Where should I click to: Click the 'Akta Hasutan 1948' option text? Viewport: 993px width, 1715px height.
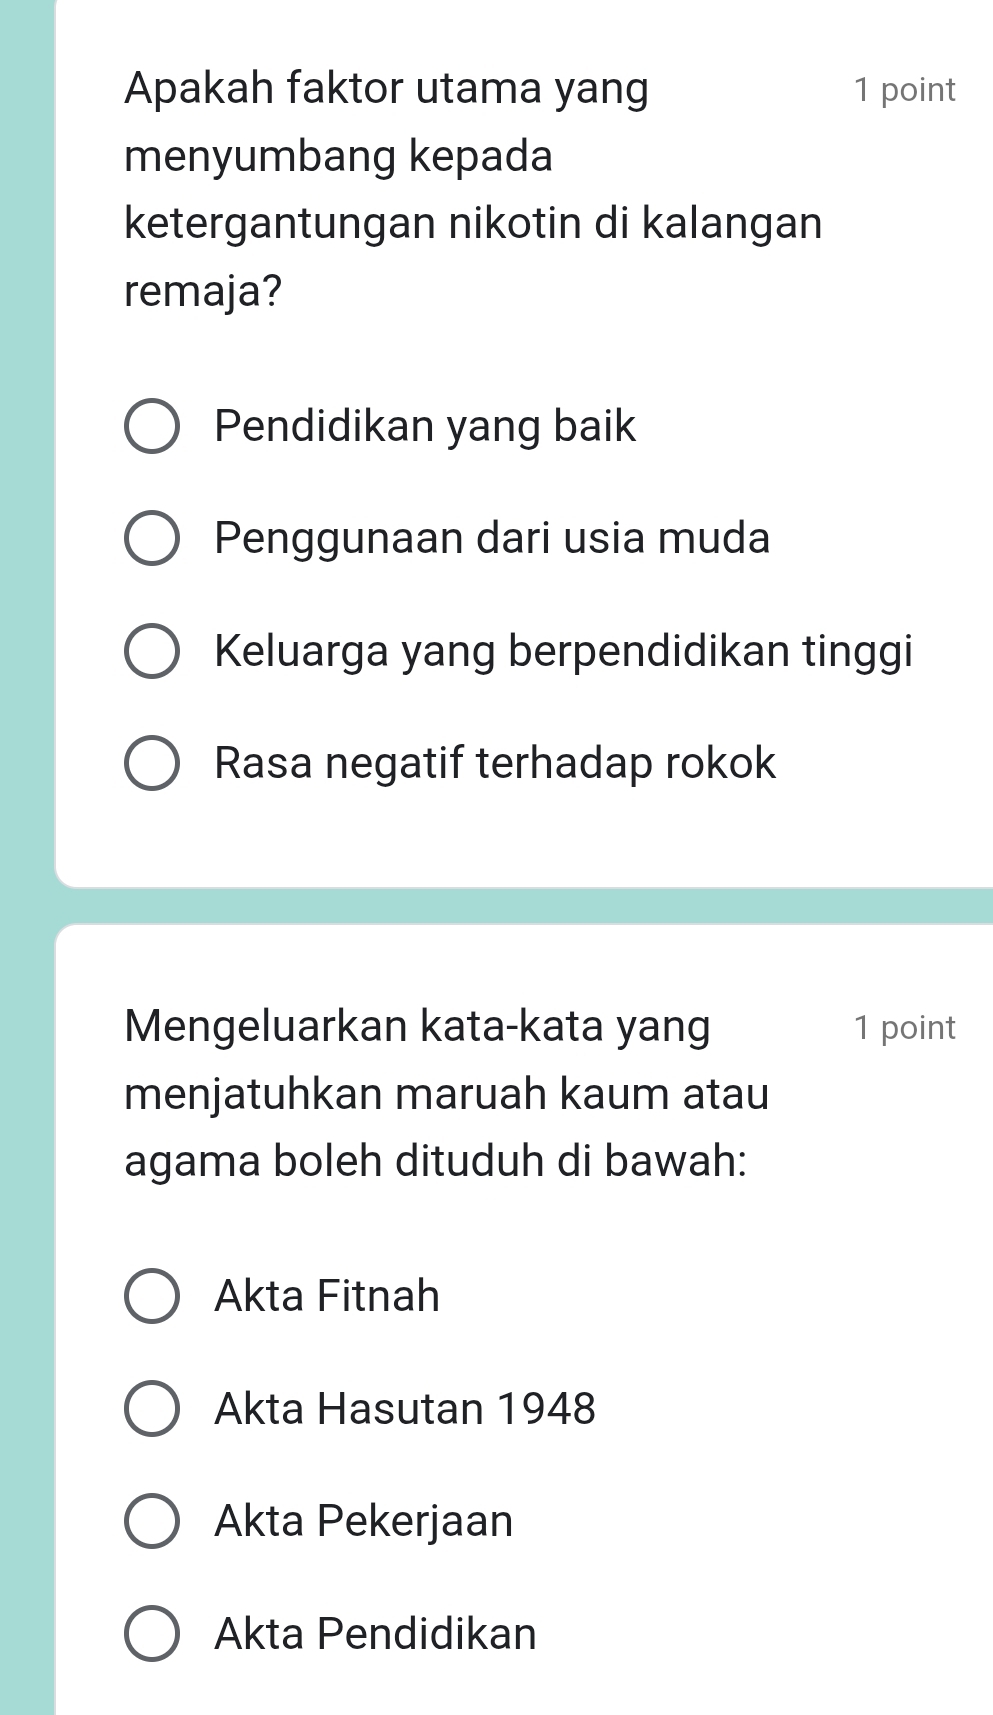[x=405, y=1409]
